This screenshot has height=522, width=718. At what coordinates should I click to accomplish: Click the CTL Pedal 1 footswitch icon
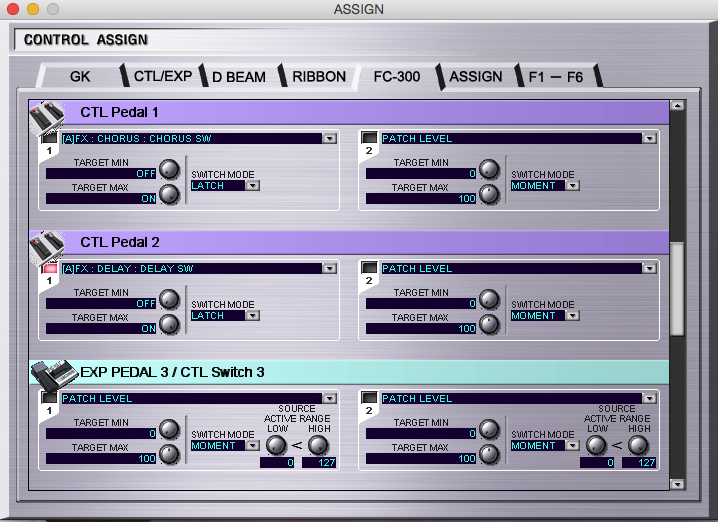47,117
